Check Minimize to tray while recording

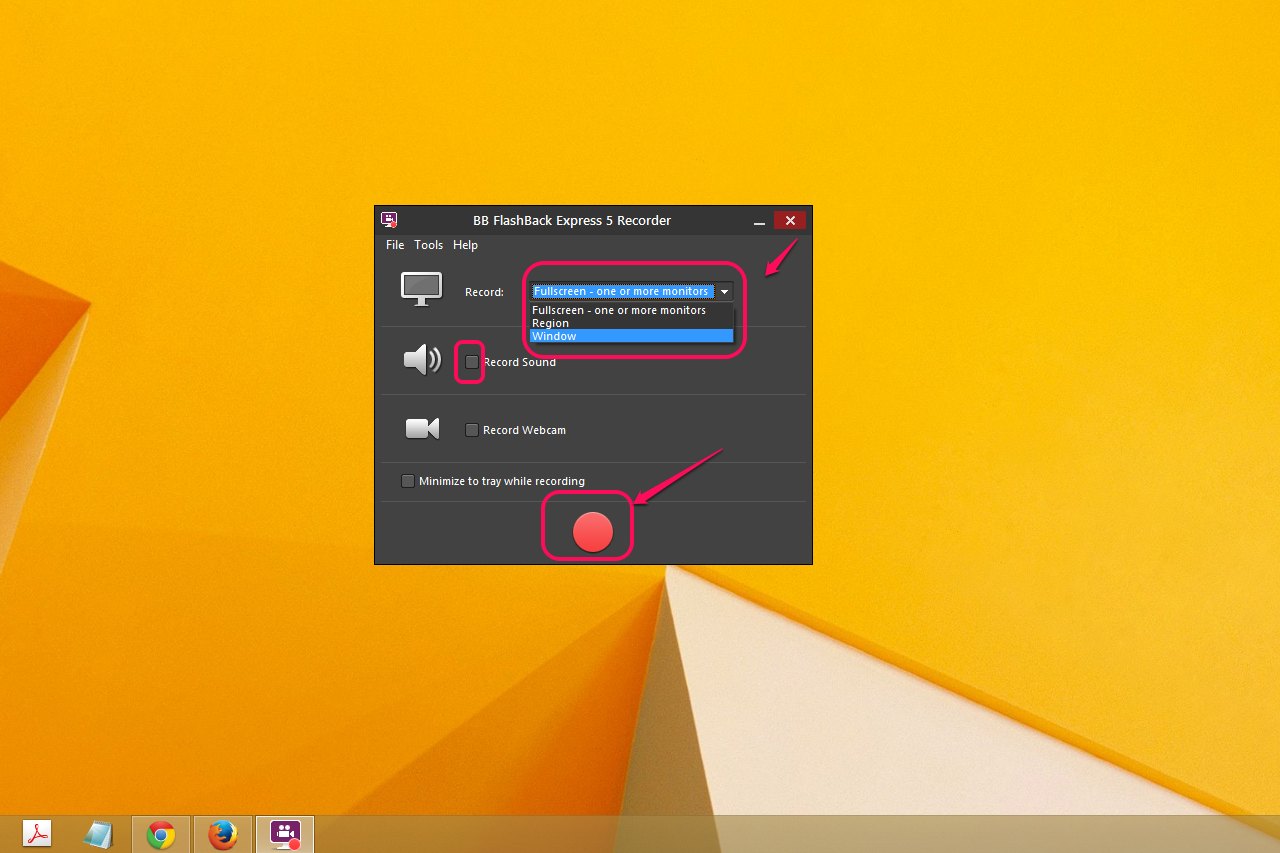point(408,481)
